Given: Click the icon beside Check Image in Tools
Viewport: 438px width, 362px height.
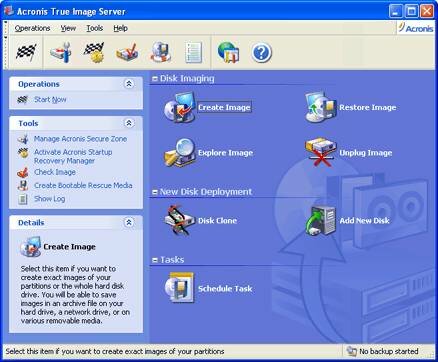Looking at the screenshot, I should coord(23,172).
